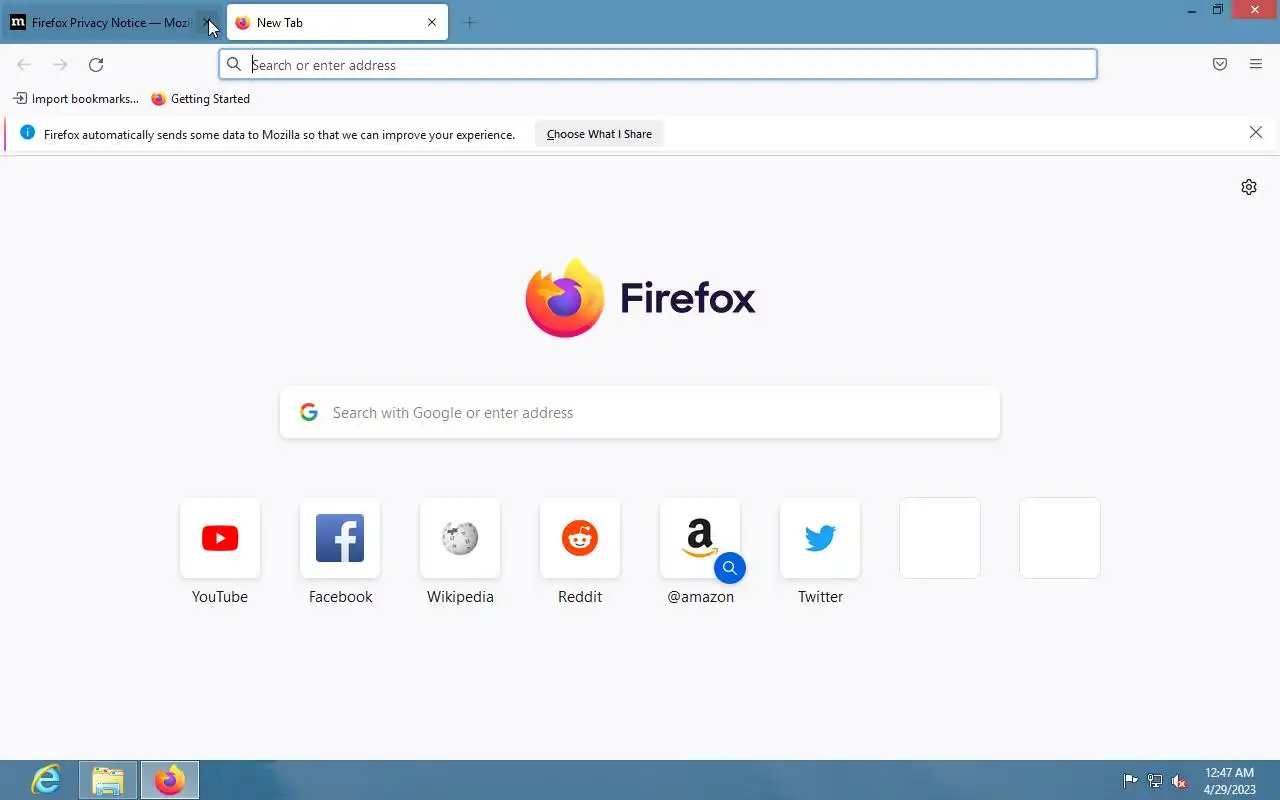The height and width of the screenshot is (800, 1280).
Task: Click Choose What I Share button
Action: [599, 134]
